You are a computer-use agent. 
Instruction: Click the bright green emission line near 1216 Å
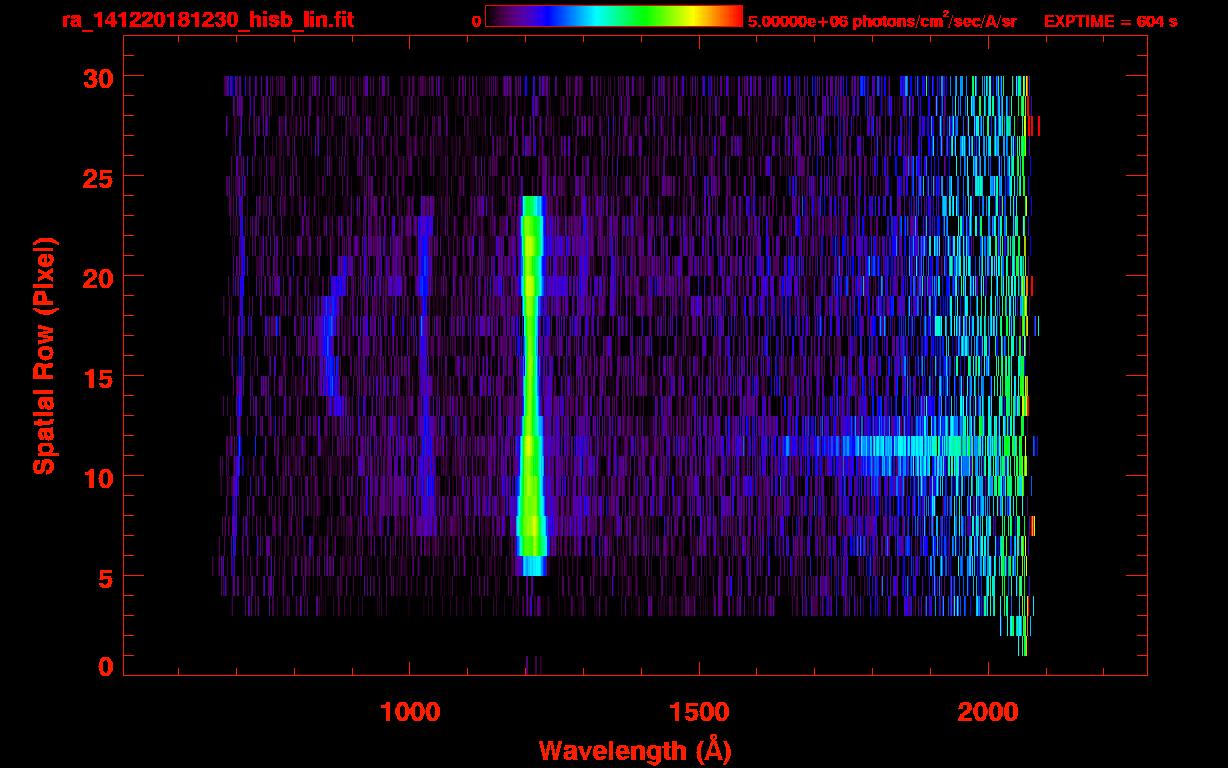pos(531,386)
